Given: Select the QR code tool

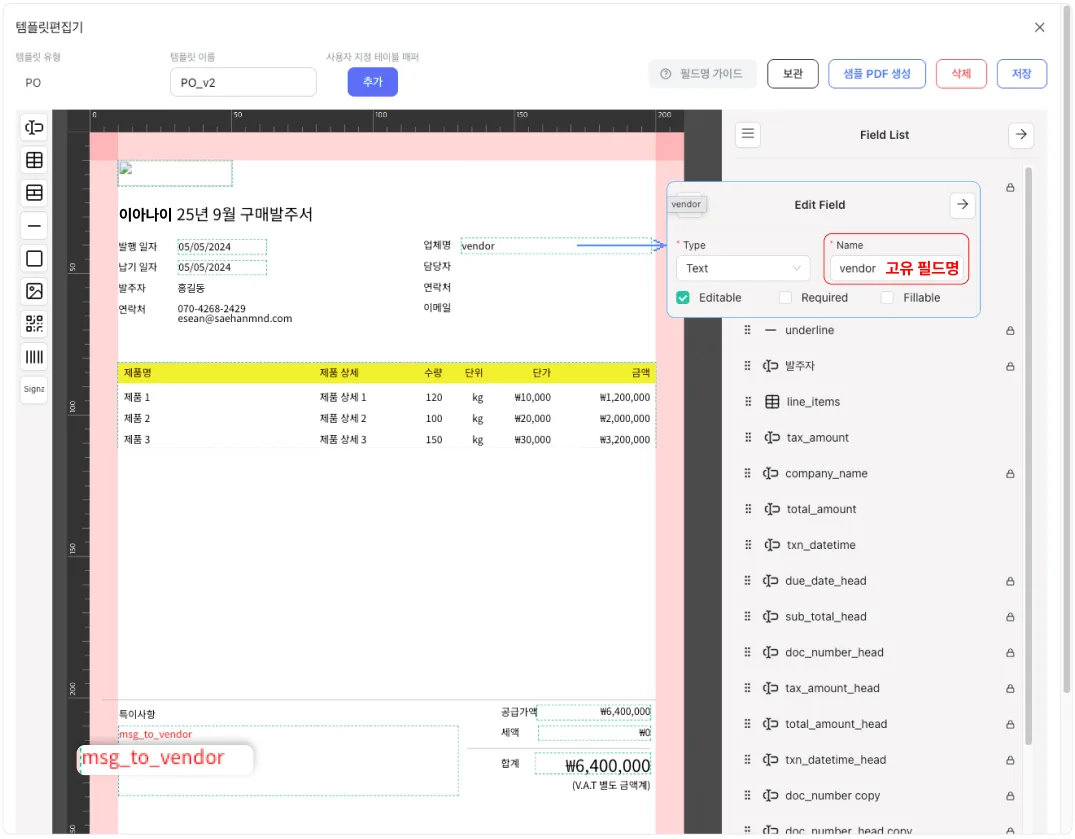Looking at the screenshot, I should (x=34, y=323).
